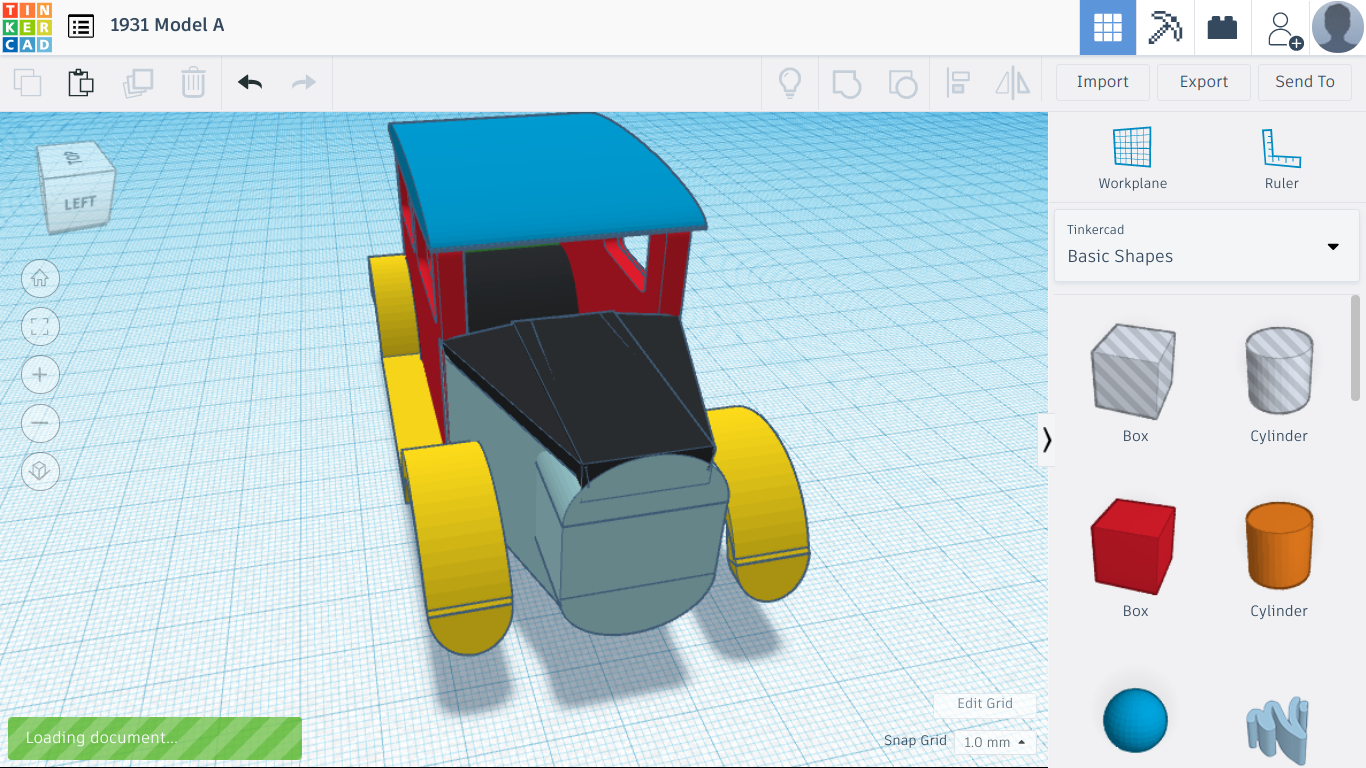The height and width of the screenshot is (768, 1366).
Task: Select the Group tool
Action: (847, 83)
